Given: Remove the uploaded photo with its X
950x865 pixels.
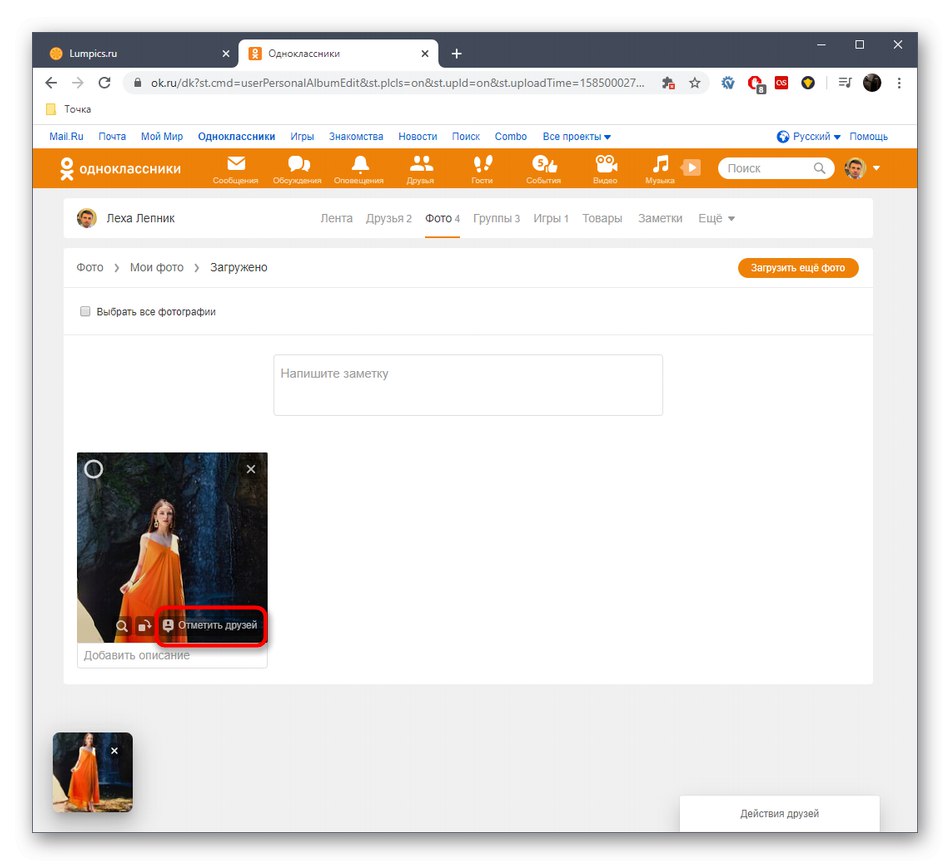Looking at the screenshot, I should click(x=251, y=469).
